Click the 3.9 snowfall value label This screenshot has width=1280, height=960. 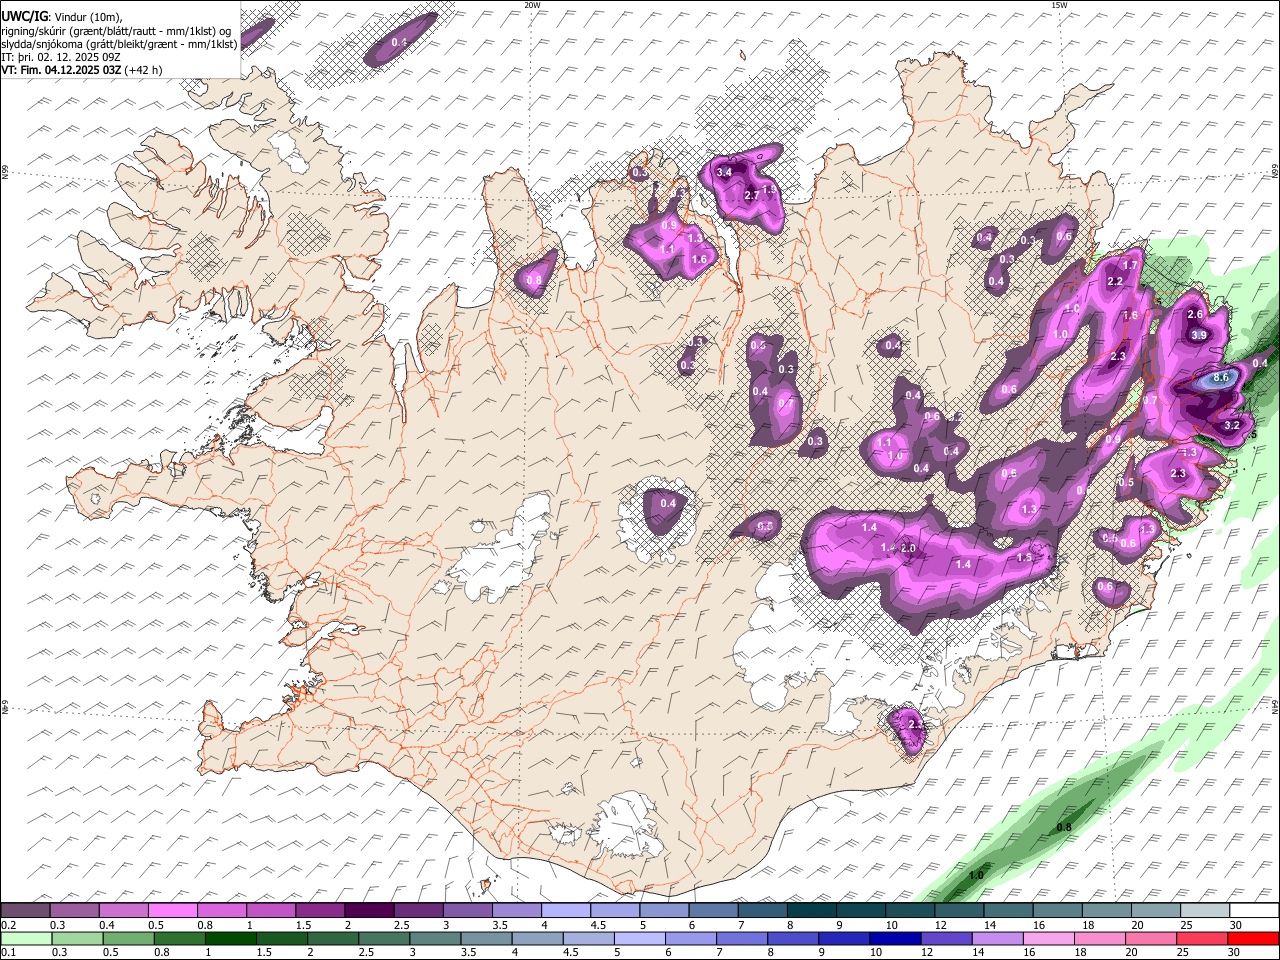pos(1199,335)
